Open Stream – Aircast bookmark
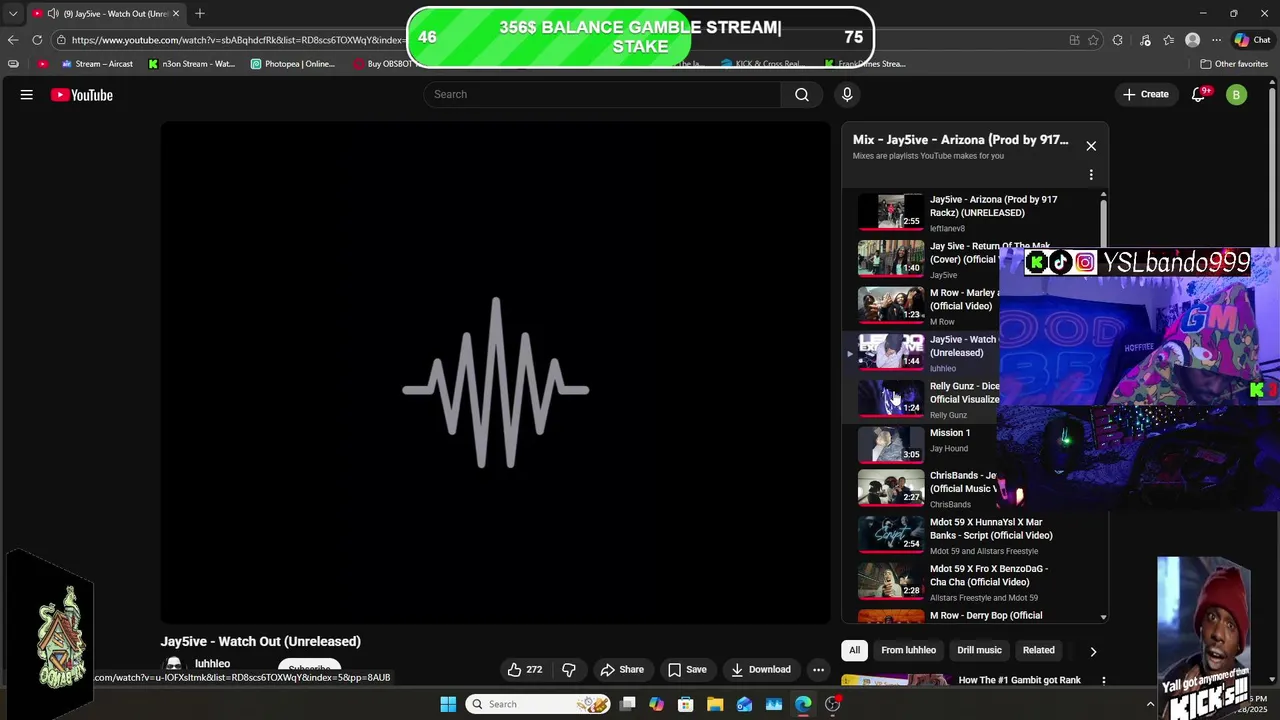 click(x=97, y=64)
